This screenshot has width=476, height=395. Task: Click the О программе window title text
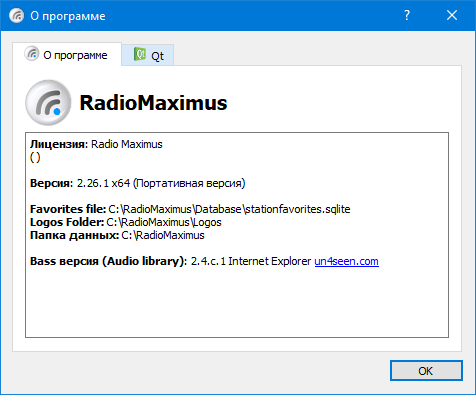pyautogui.click(x=68, y=16)
